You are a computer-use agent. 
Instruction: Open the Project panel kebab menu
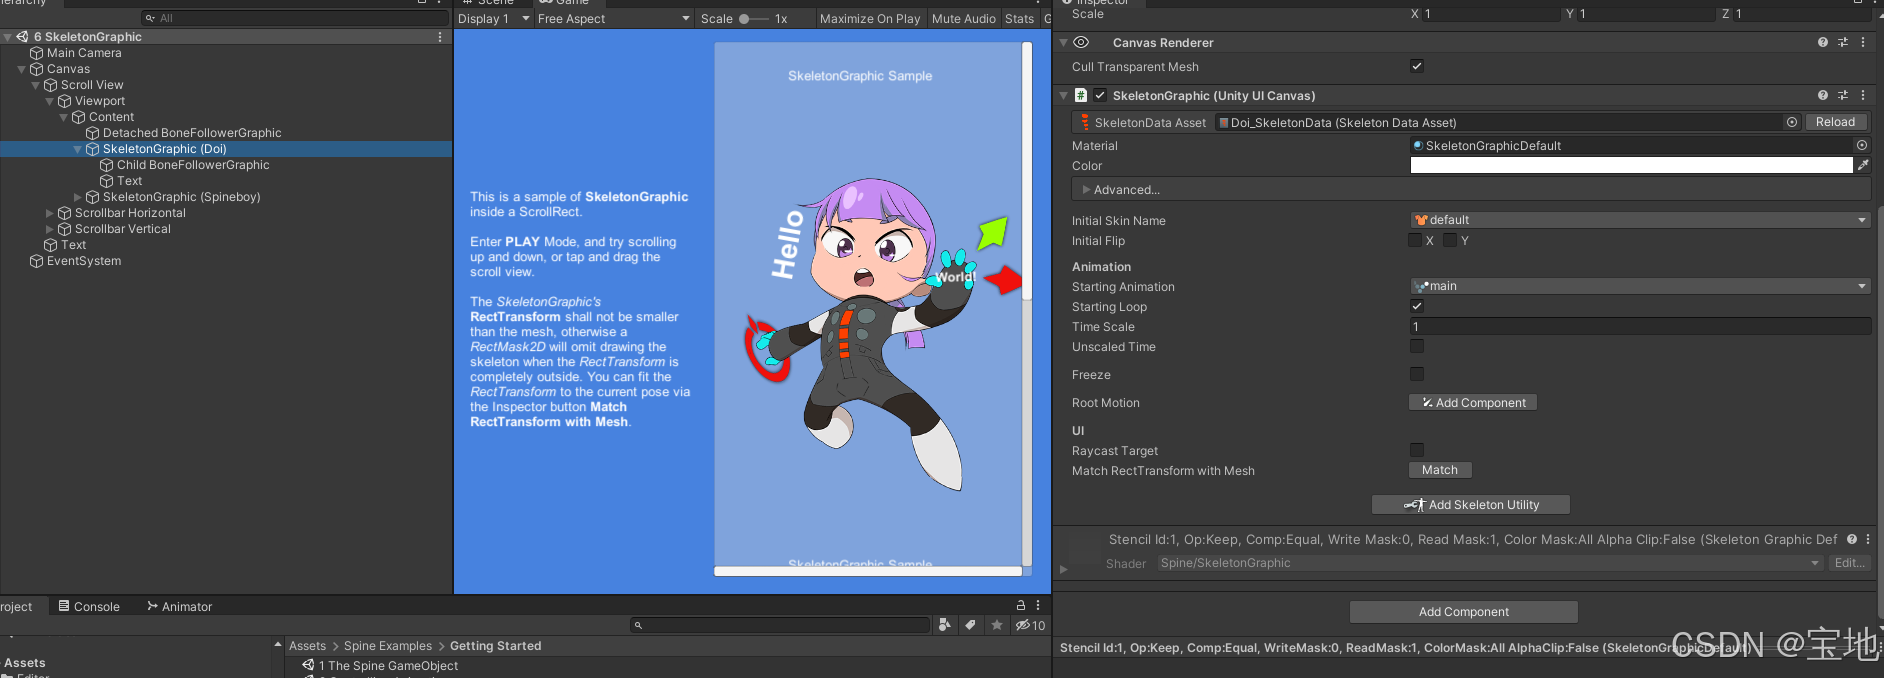click(1038, 605)
